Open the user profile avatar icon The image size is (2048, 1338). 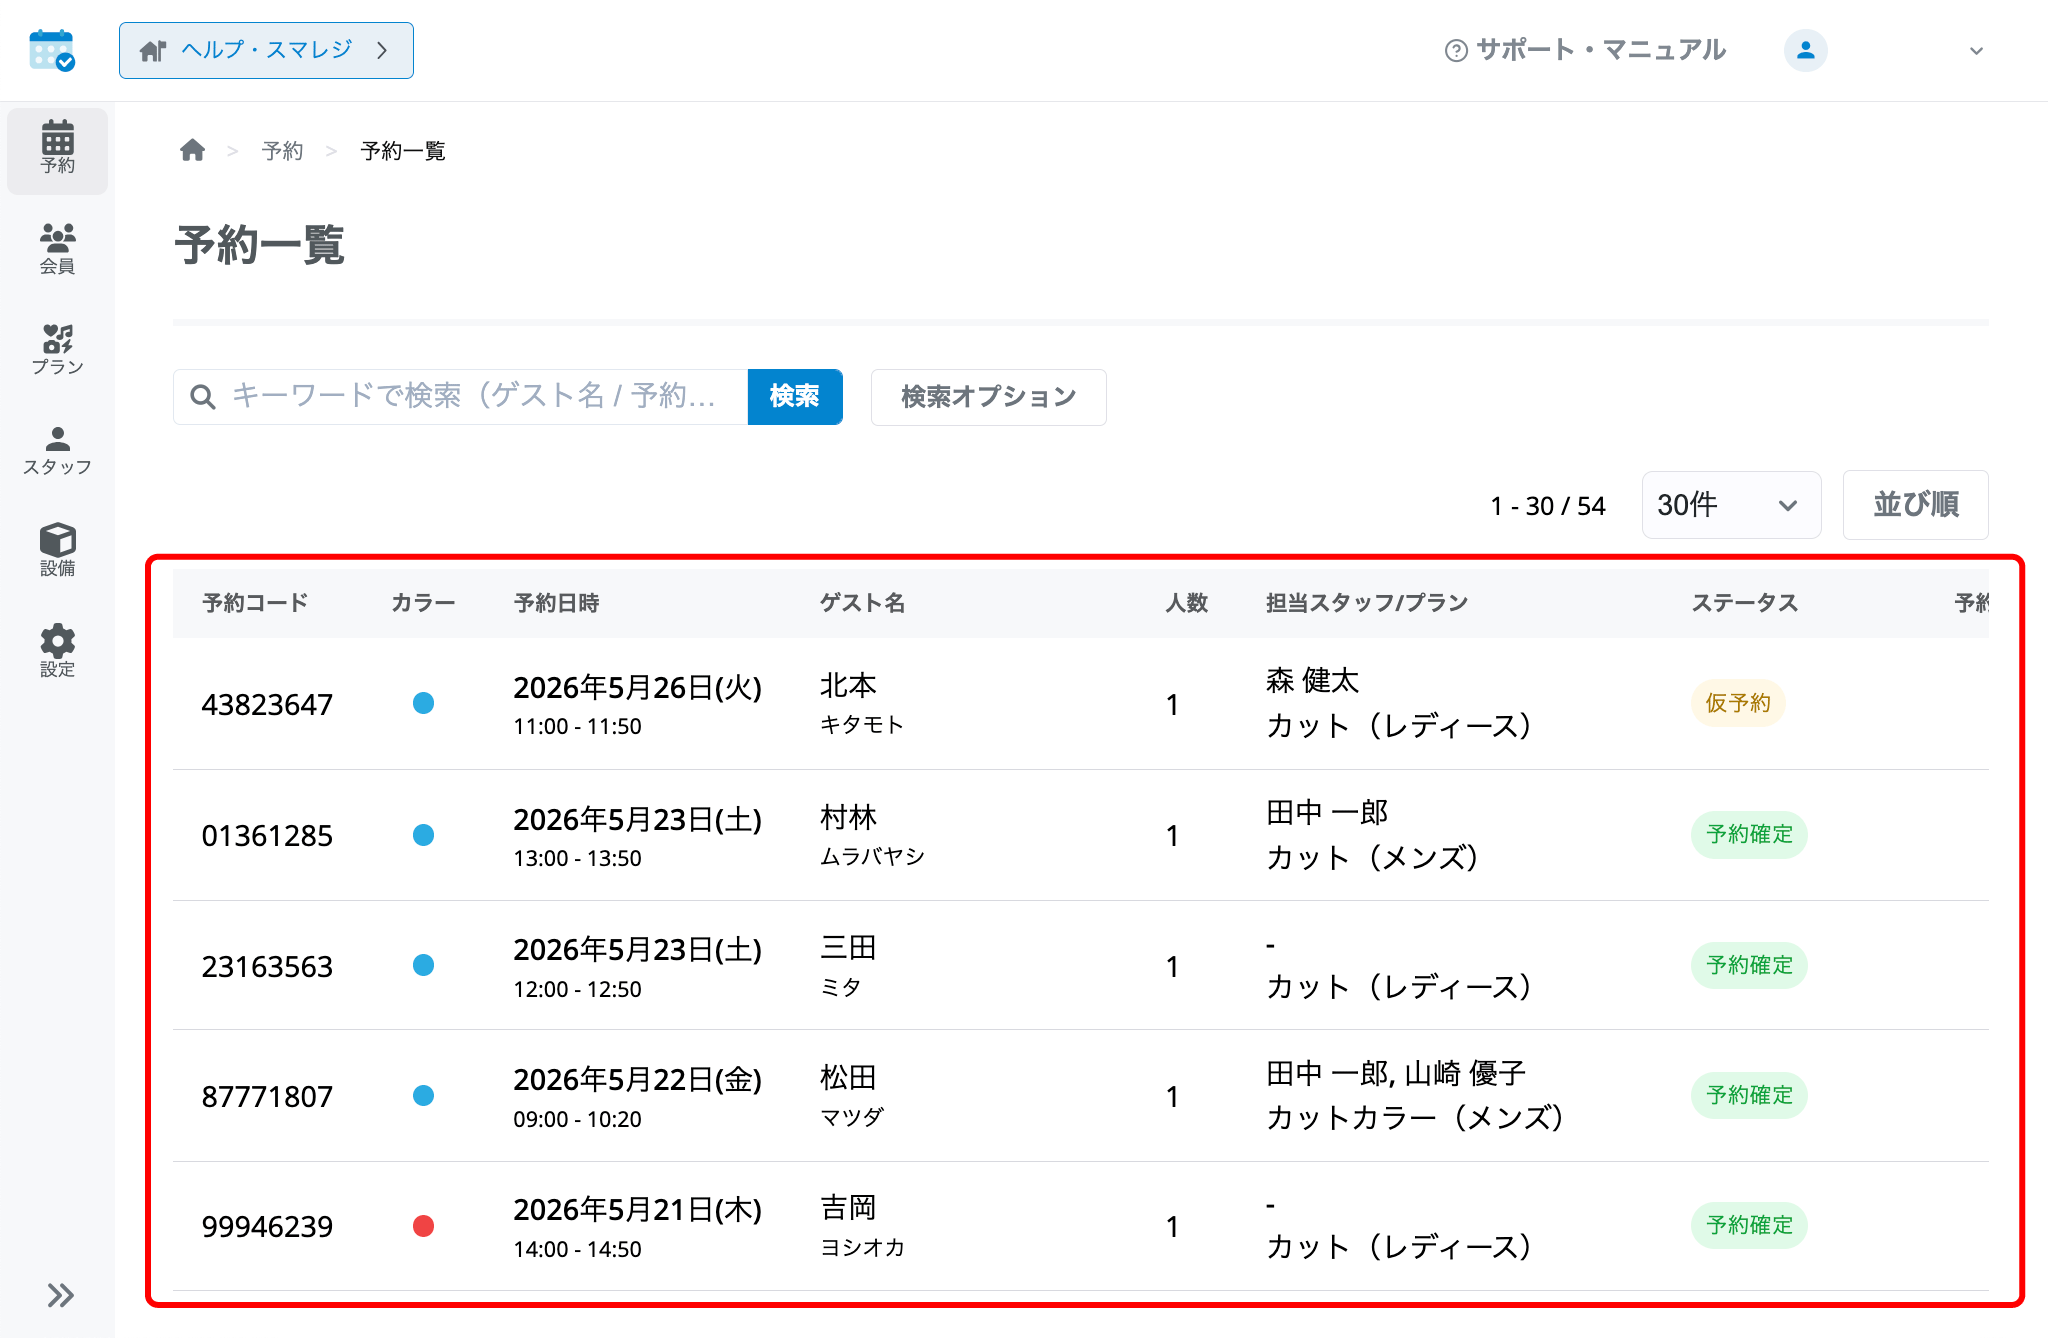[1805, 50]
